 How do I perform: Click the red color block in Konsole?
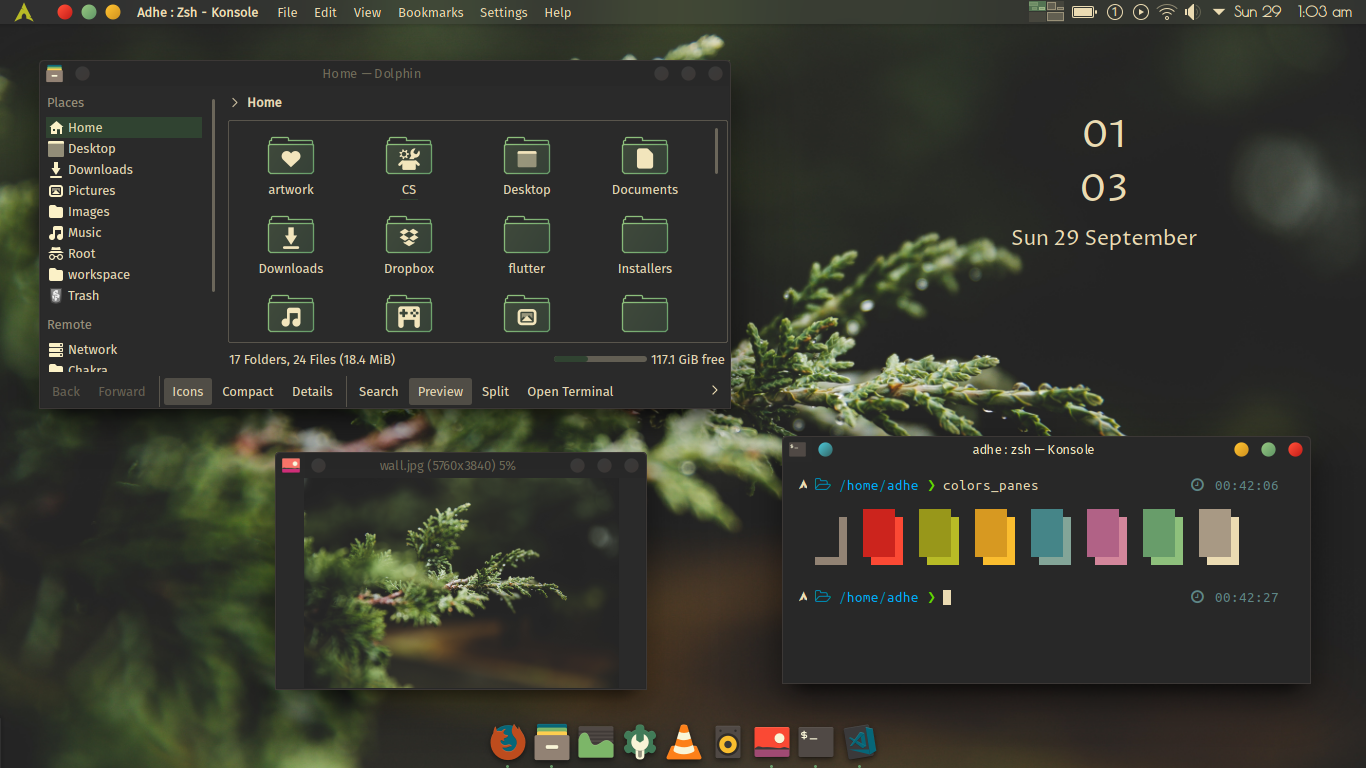coord(882,537)
